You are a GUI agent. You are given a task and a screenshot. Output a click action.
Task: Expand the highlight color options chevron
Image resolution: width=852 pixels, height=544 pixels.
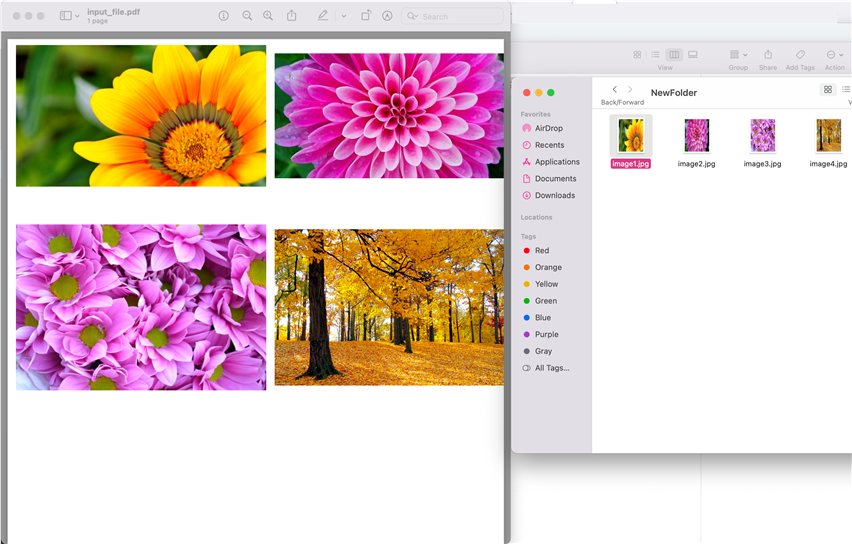click(x=343, y=16)
